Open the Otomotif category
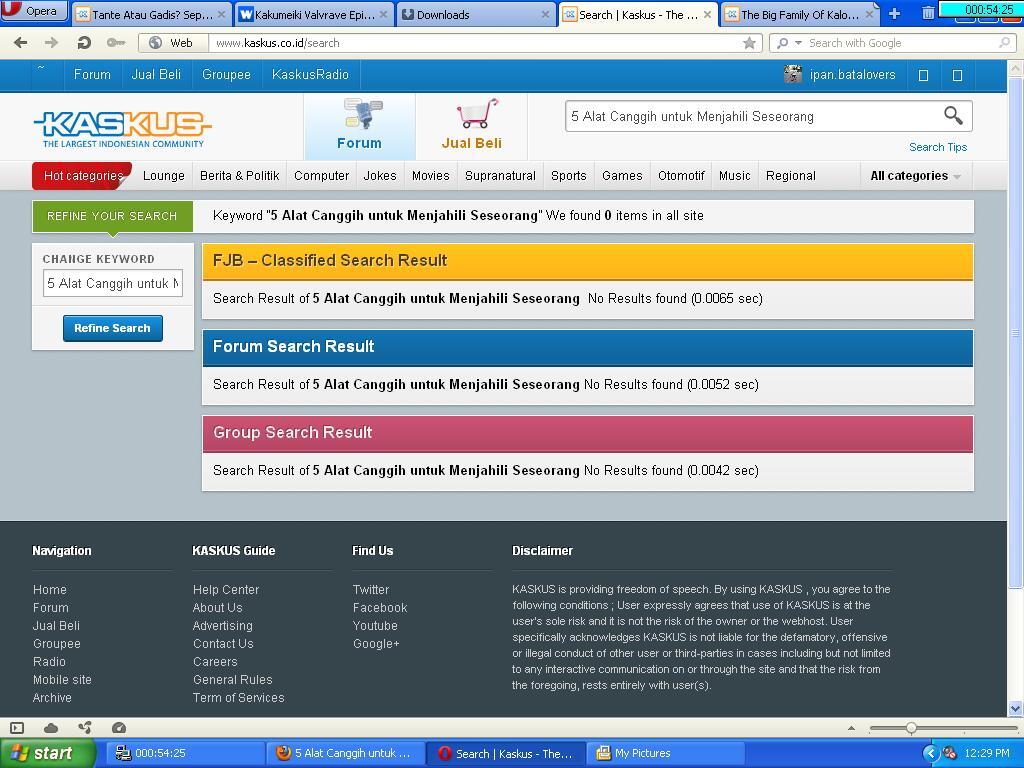Screen dimensions: 1024x768 681,176
